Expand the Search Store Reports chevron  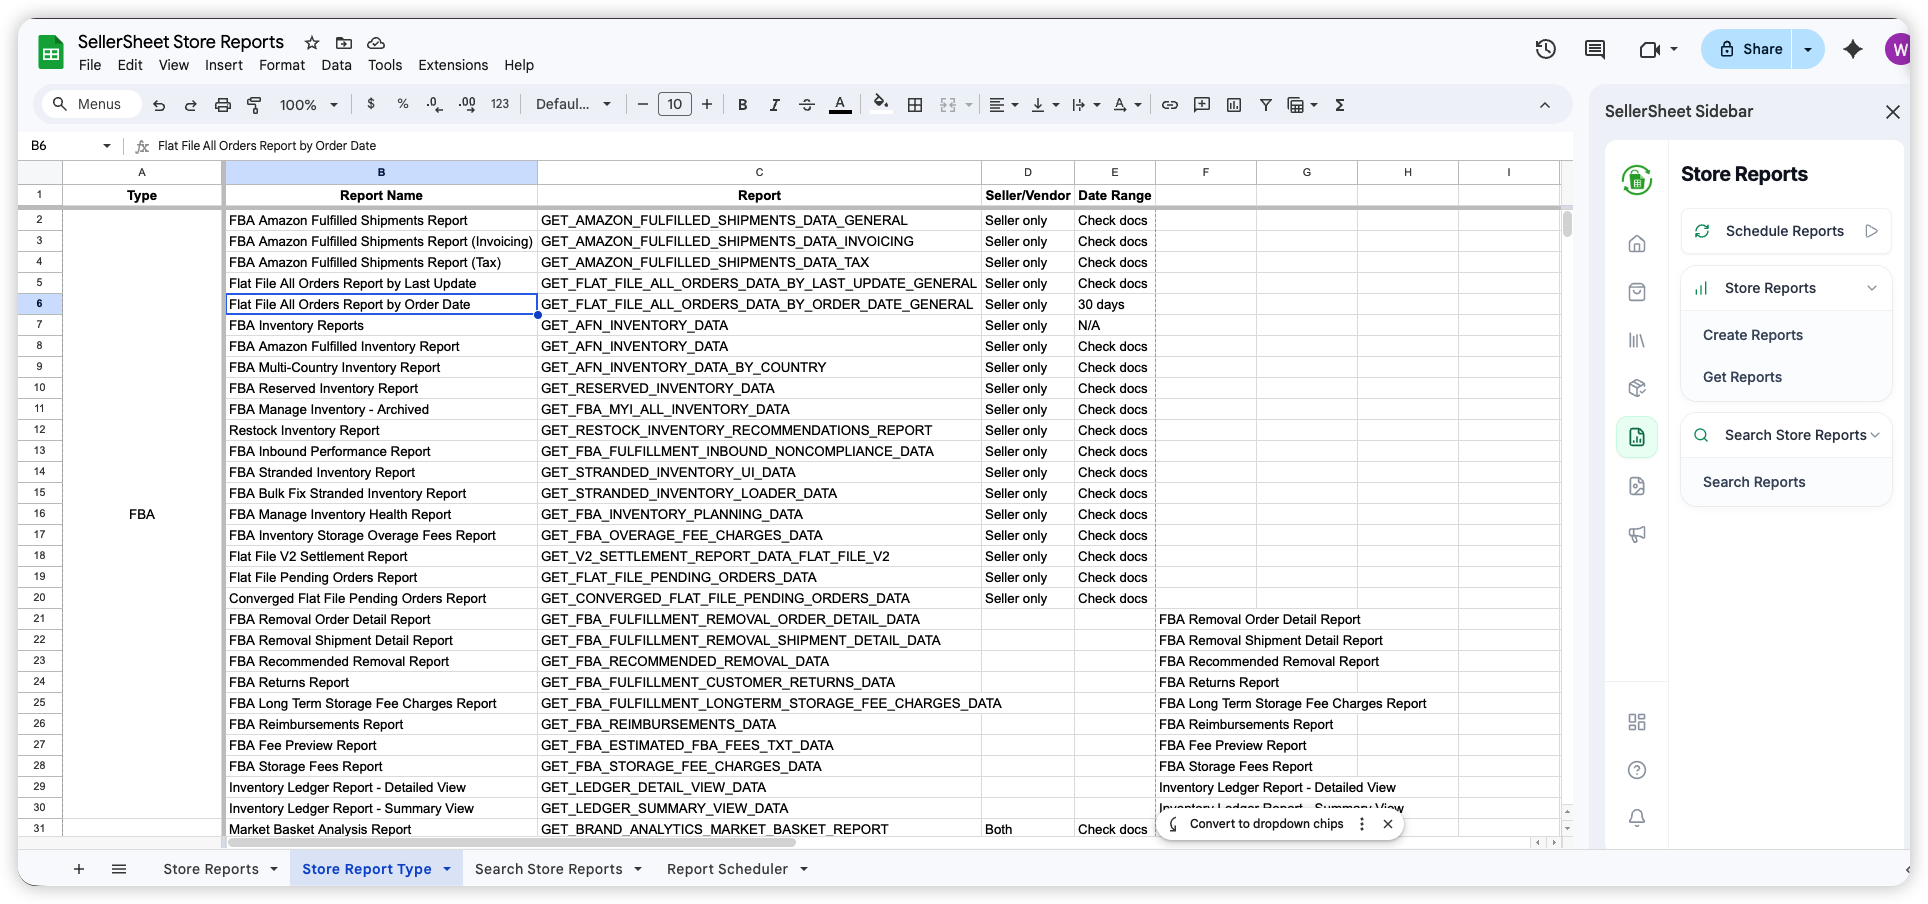[1876, 435]
